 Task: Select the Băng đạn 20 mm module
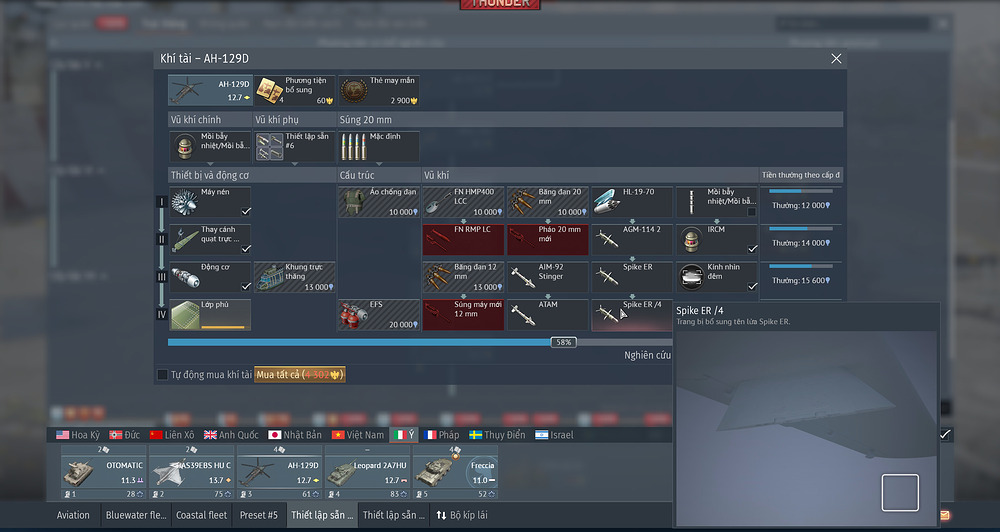548,202
